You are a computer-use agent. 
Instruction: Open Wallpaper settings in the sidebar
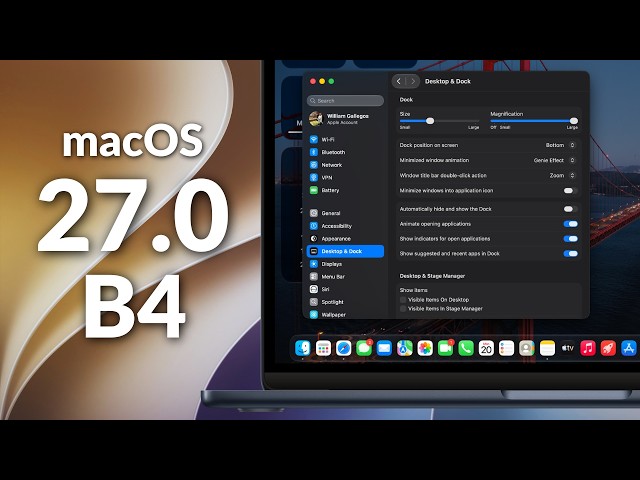(345, 314)
